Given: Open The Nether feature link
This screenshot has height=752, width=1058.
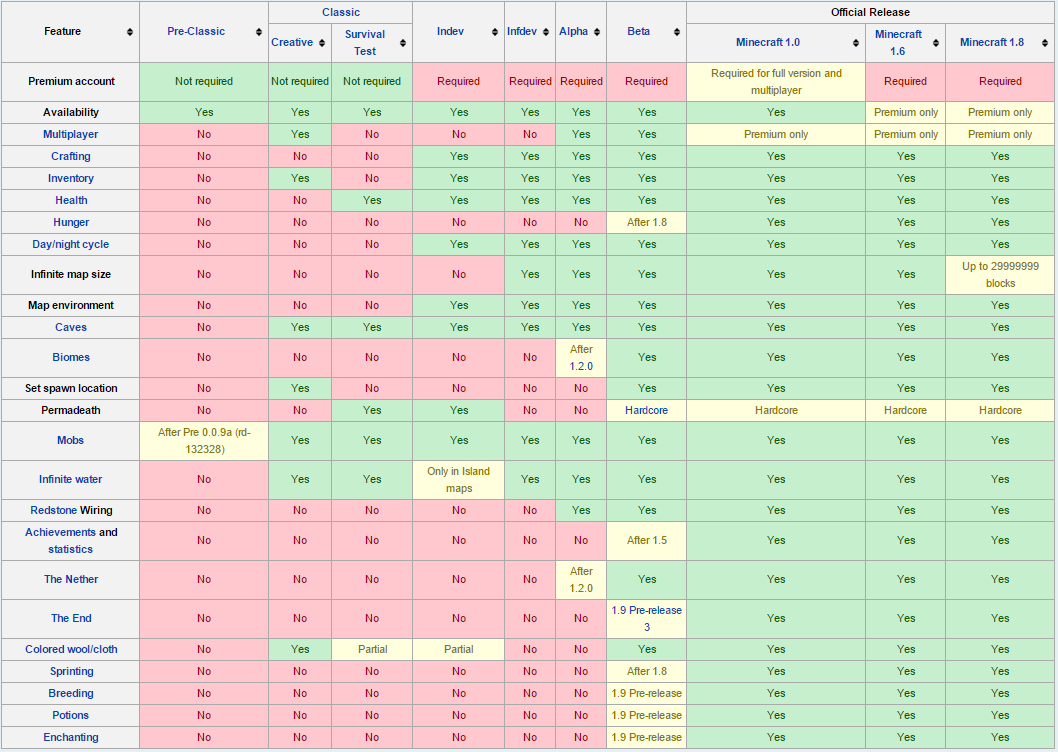Looking at the screenshot, I should (71, 579).
